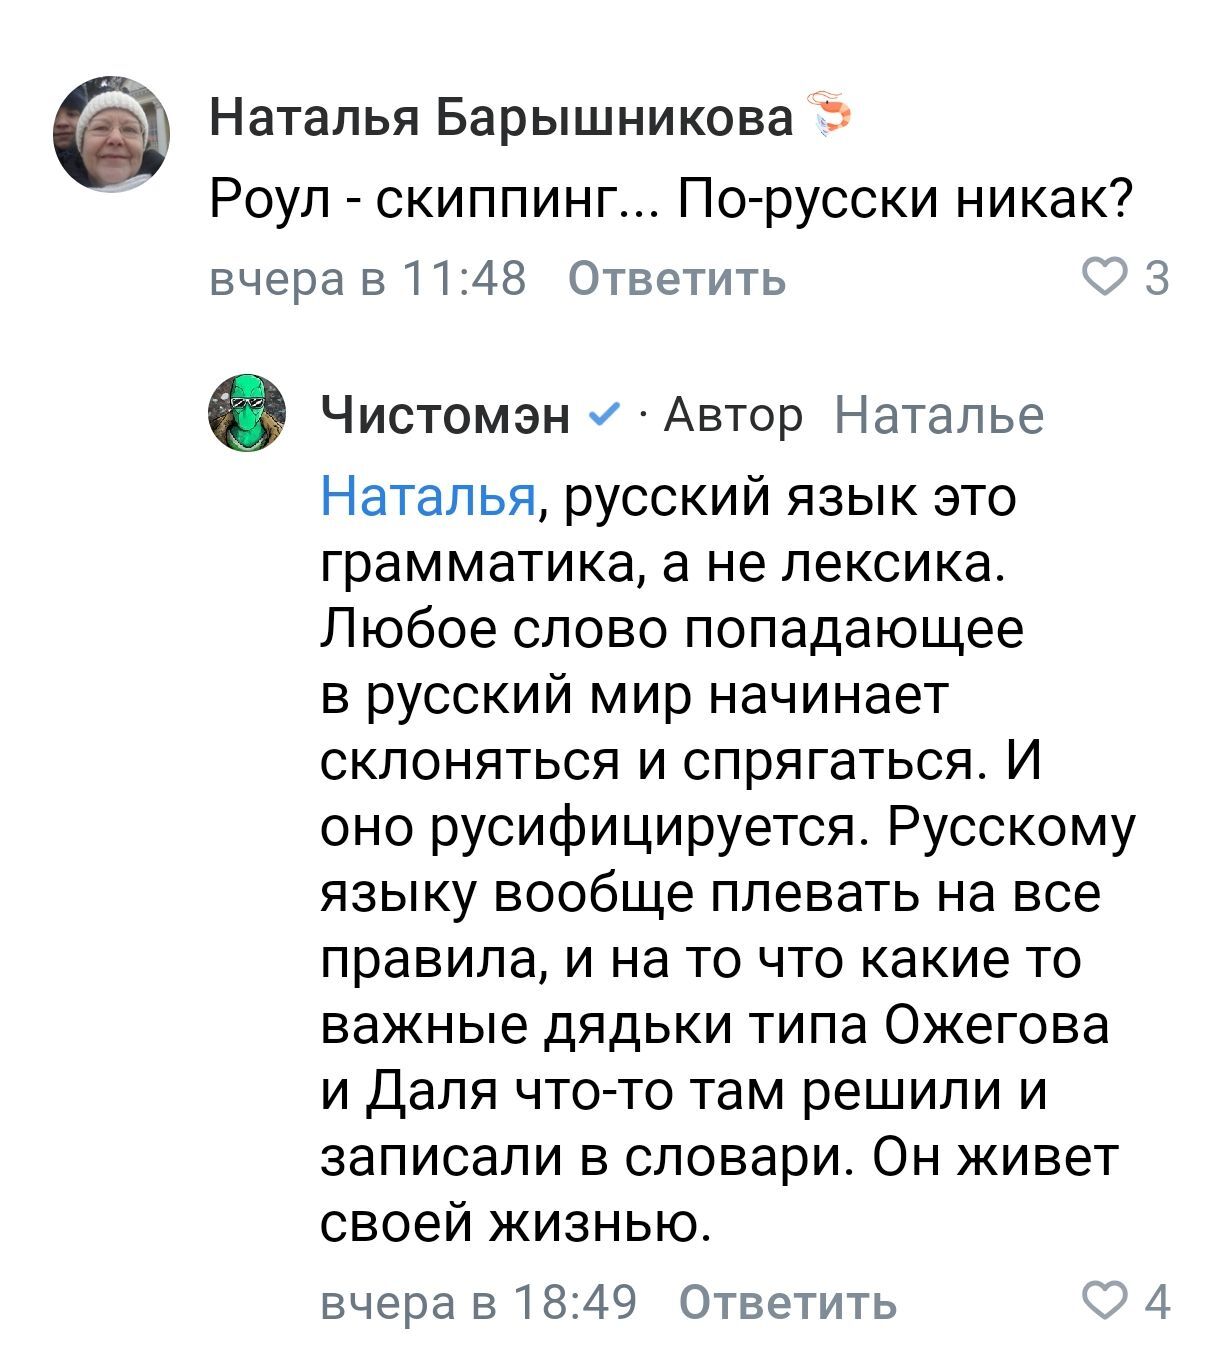
Task: Click the shrimp emoji status beside Наталья Барышникова
Action: click(x=830, y=113)
